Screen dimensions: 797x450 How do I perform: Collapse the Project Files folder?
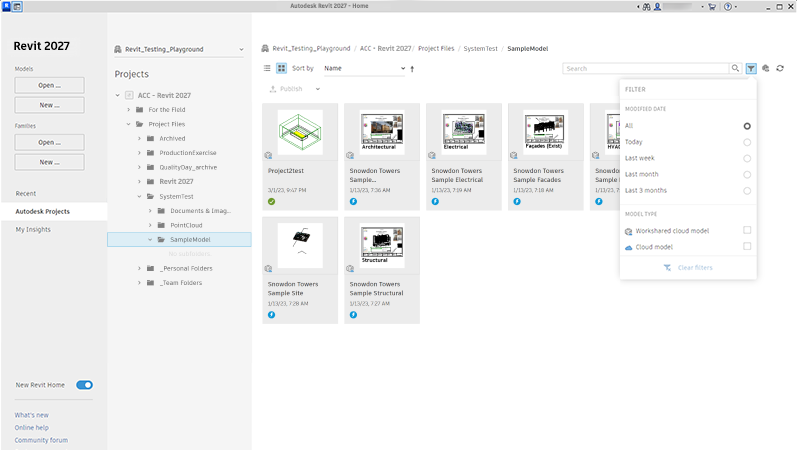tap(129, 124)
